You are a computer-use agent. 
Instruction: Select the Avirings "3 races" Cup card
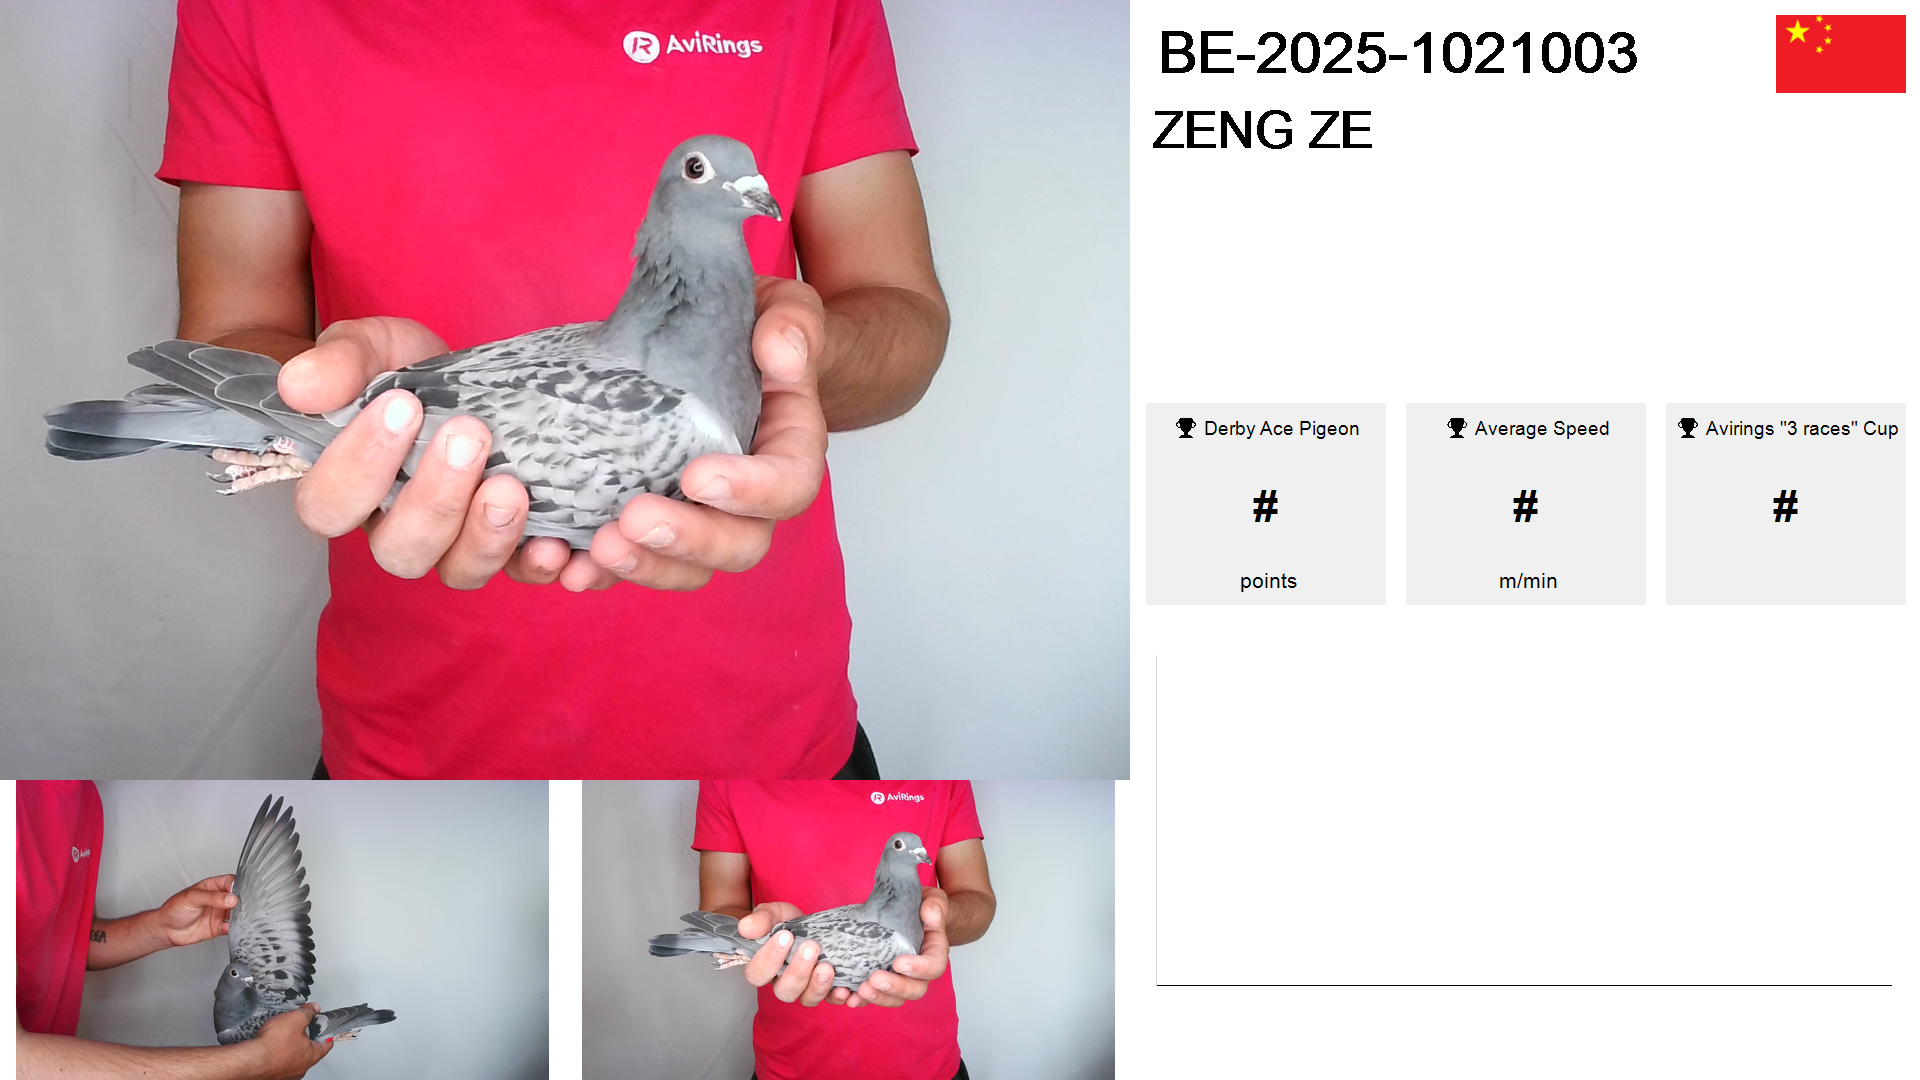click(1786, 504)
